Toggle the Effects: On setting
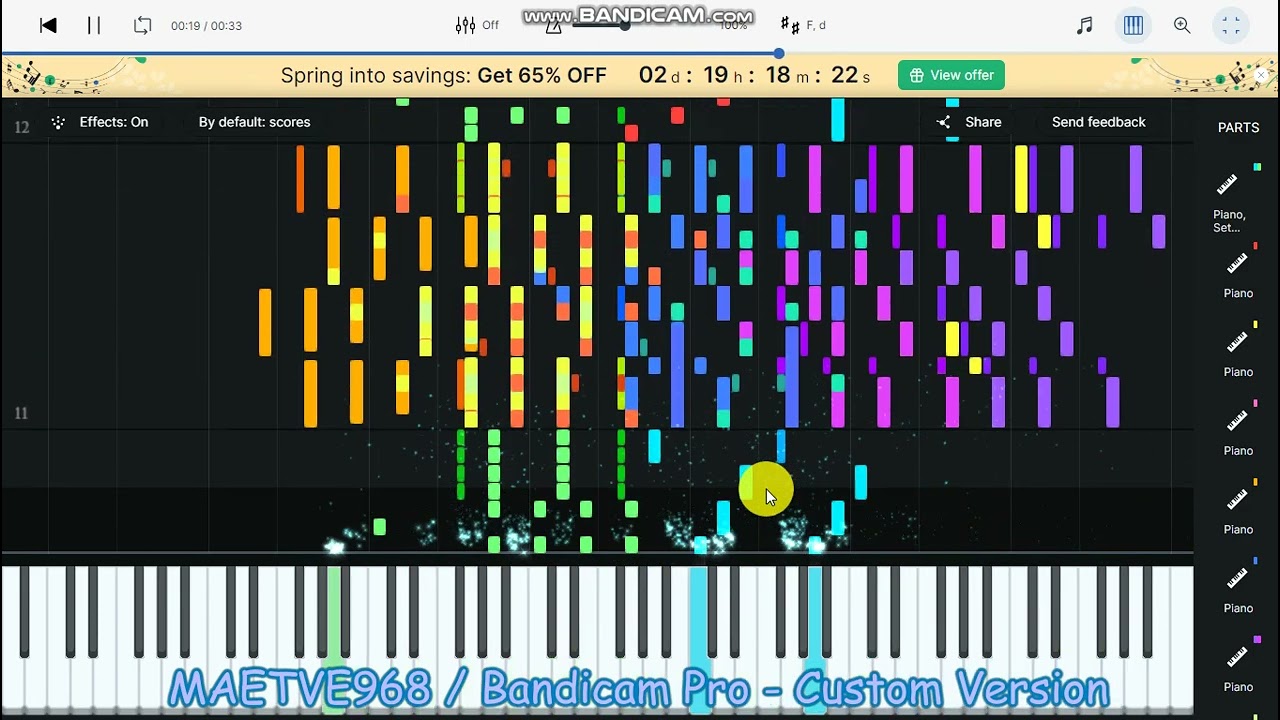 tap(100, 122)
